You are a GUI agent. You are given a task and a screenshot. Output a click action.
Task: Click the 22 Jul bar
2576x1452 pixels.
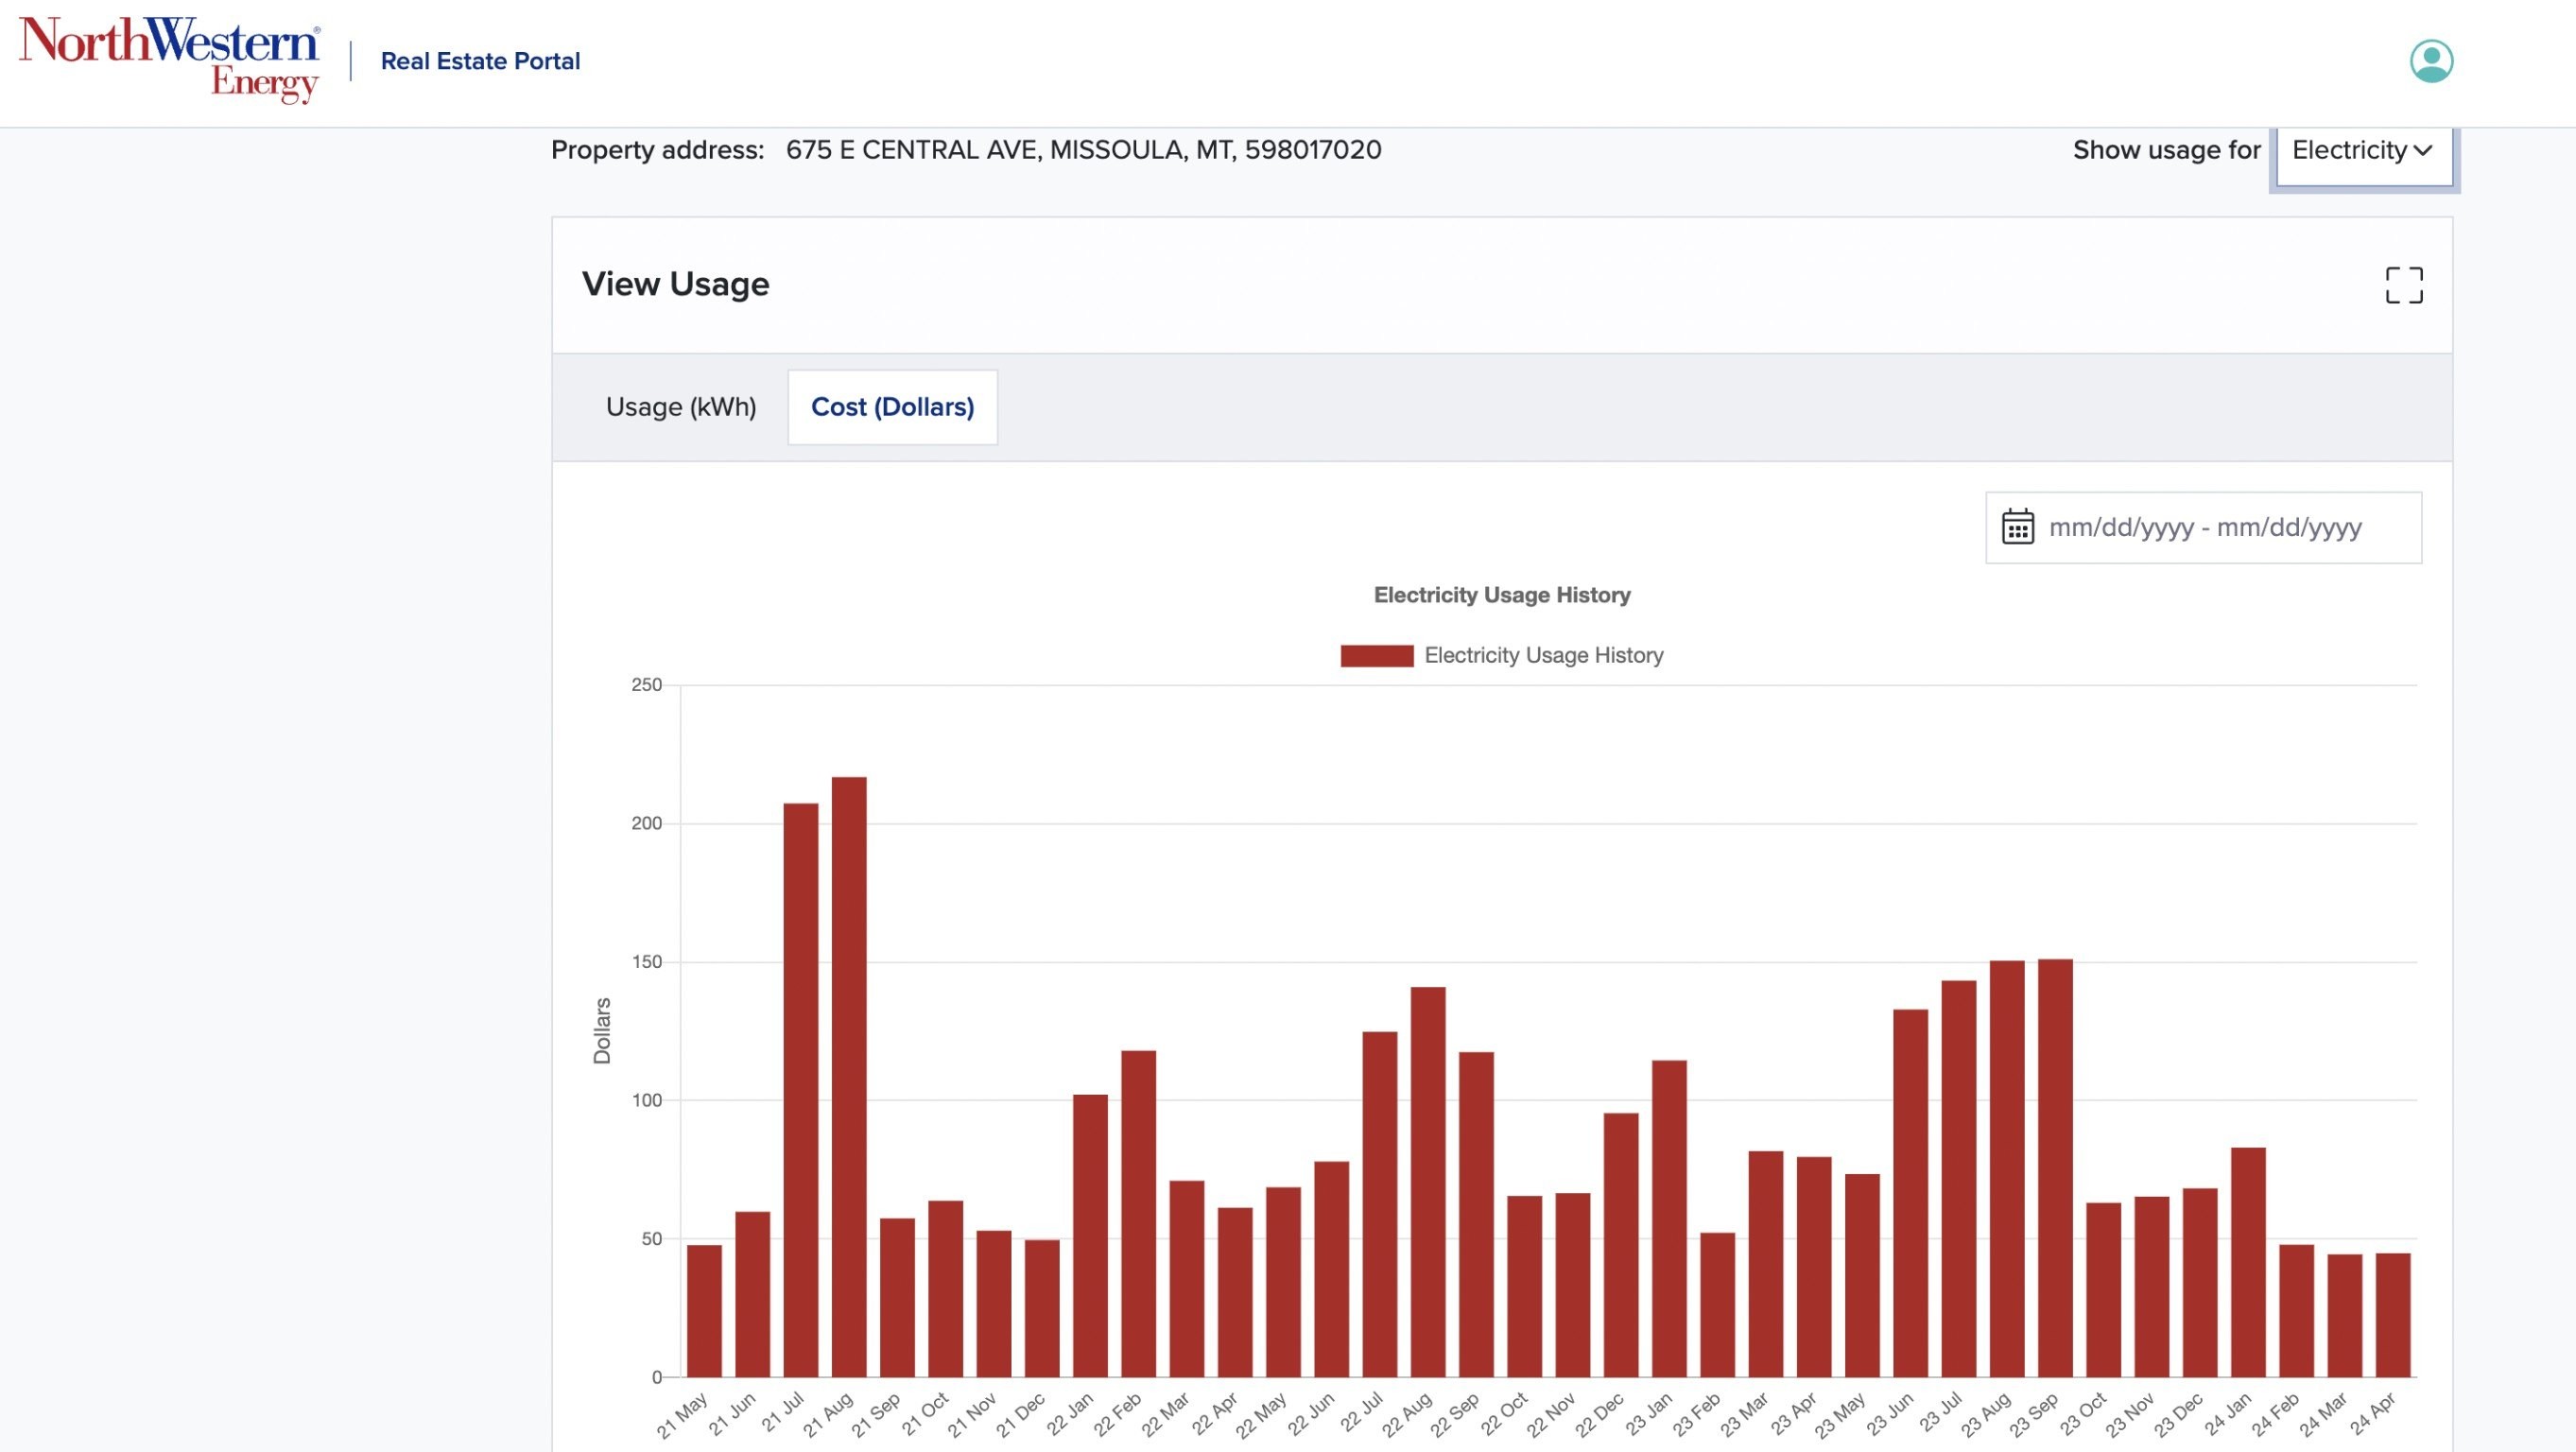pyautogui.click(x=1380, y=1204)
